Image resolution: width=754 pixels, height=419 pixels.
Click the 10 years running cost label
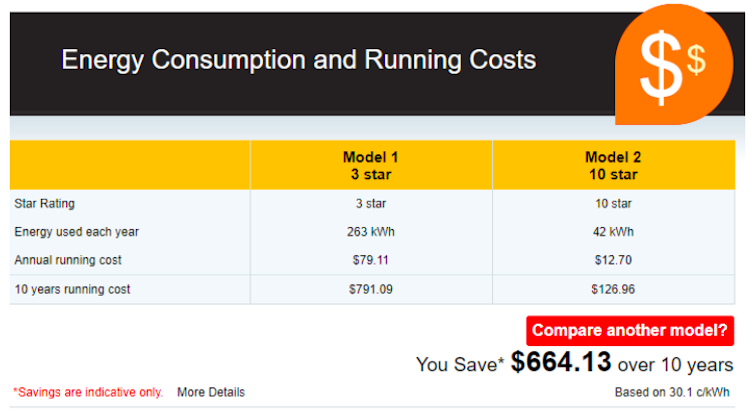[x=72, y=289]
